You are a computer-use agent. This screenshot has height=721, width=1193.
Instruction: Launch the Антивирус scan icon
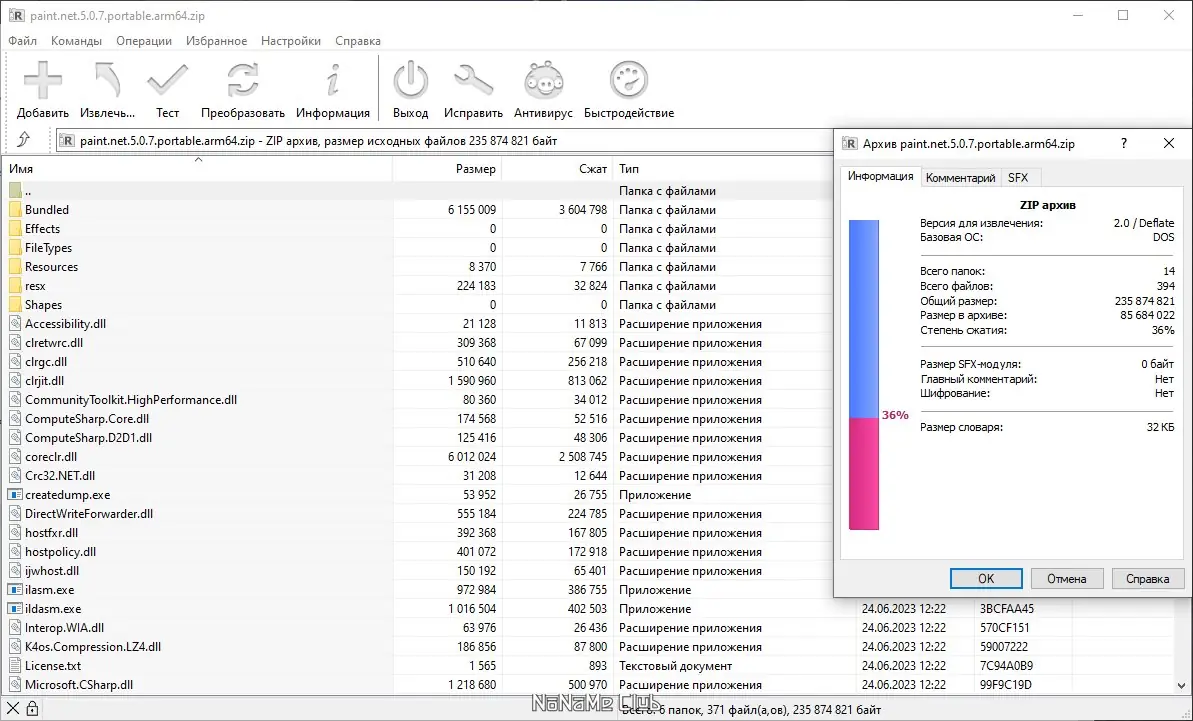tap(543, 81)
